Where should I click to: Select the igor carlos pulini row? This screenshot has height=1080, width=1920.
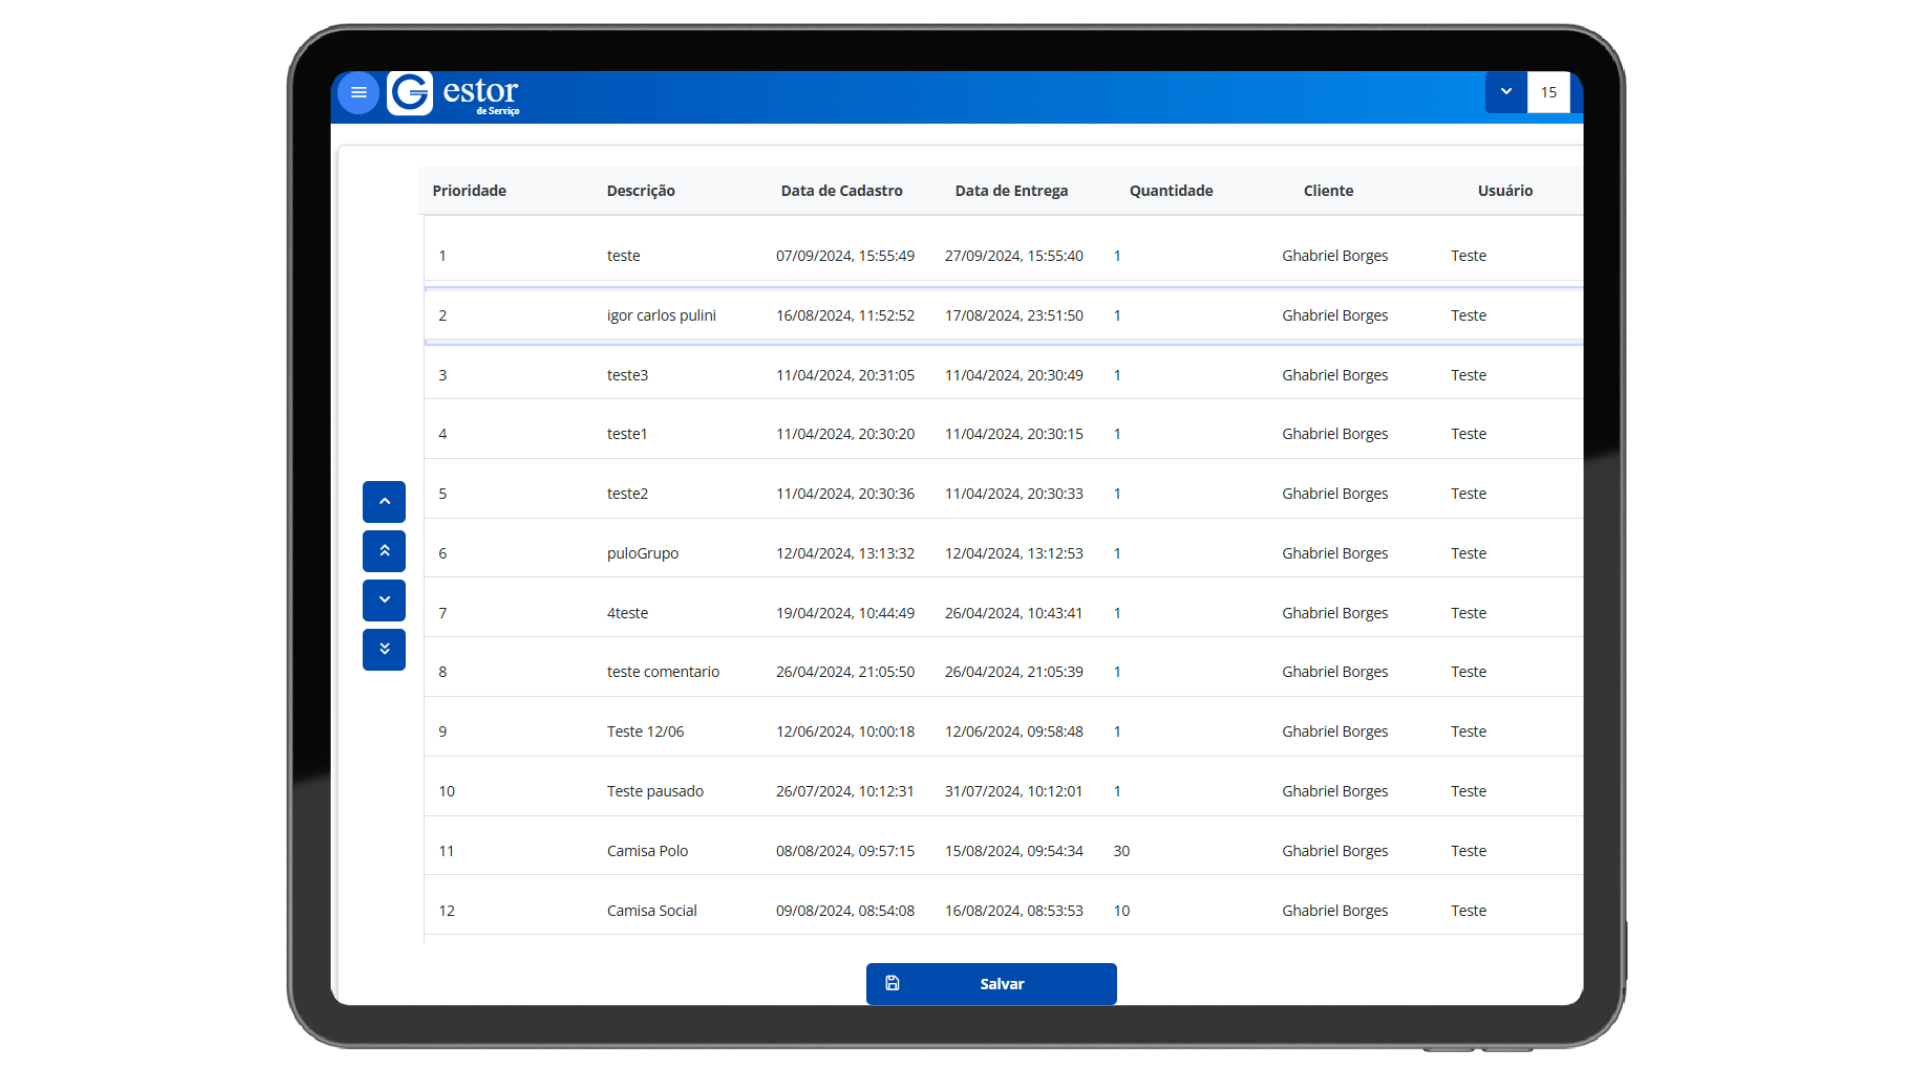click(1003, 315)
